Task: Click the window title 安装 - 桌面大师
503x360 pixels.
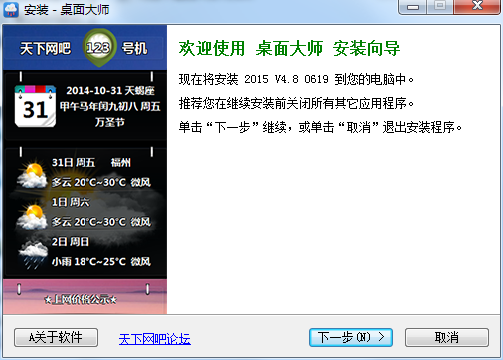Action: 66,10
